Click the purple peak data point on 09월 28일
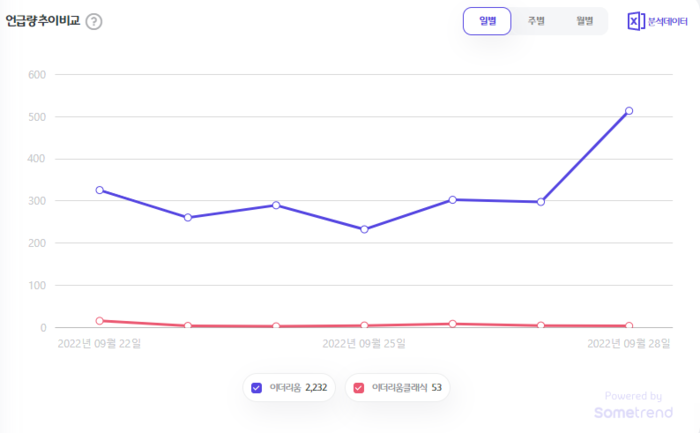Image resolution: width=700 pixels, height=433 pixels. [x=629, y=111]
